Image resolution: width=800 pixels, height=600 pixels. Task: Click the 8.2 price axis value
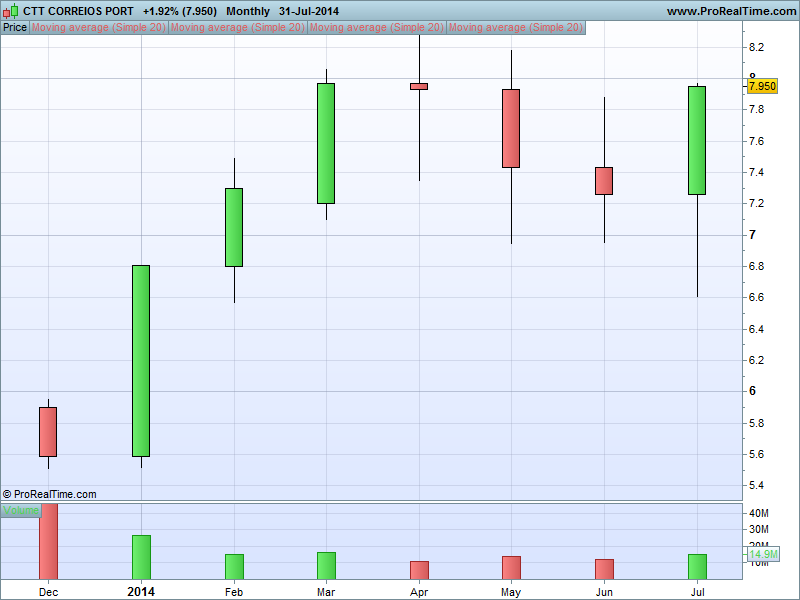(756, 47)
